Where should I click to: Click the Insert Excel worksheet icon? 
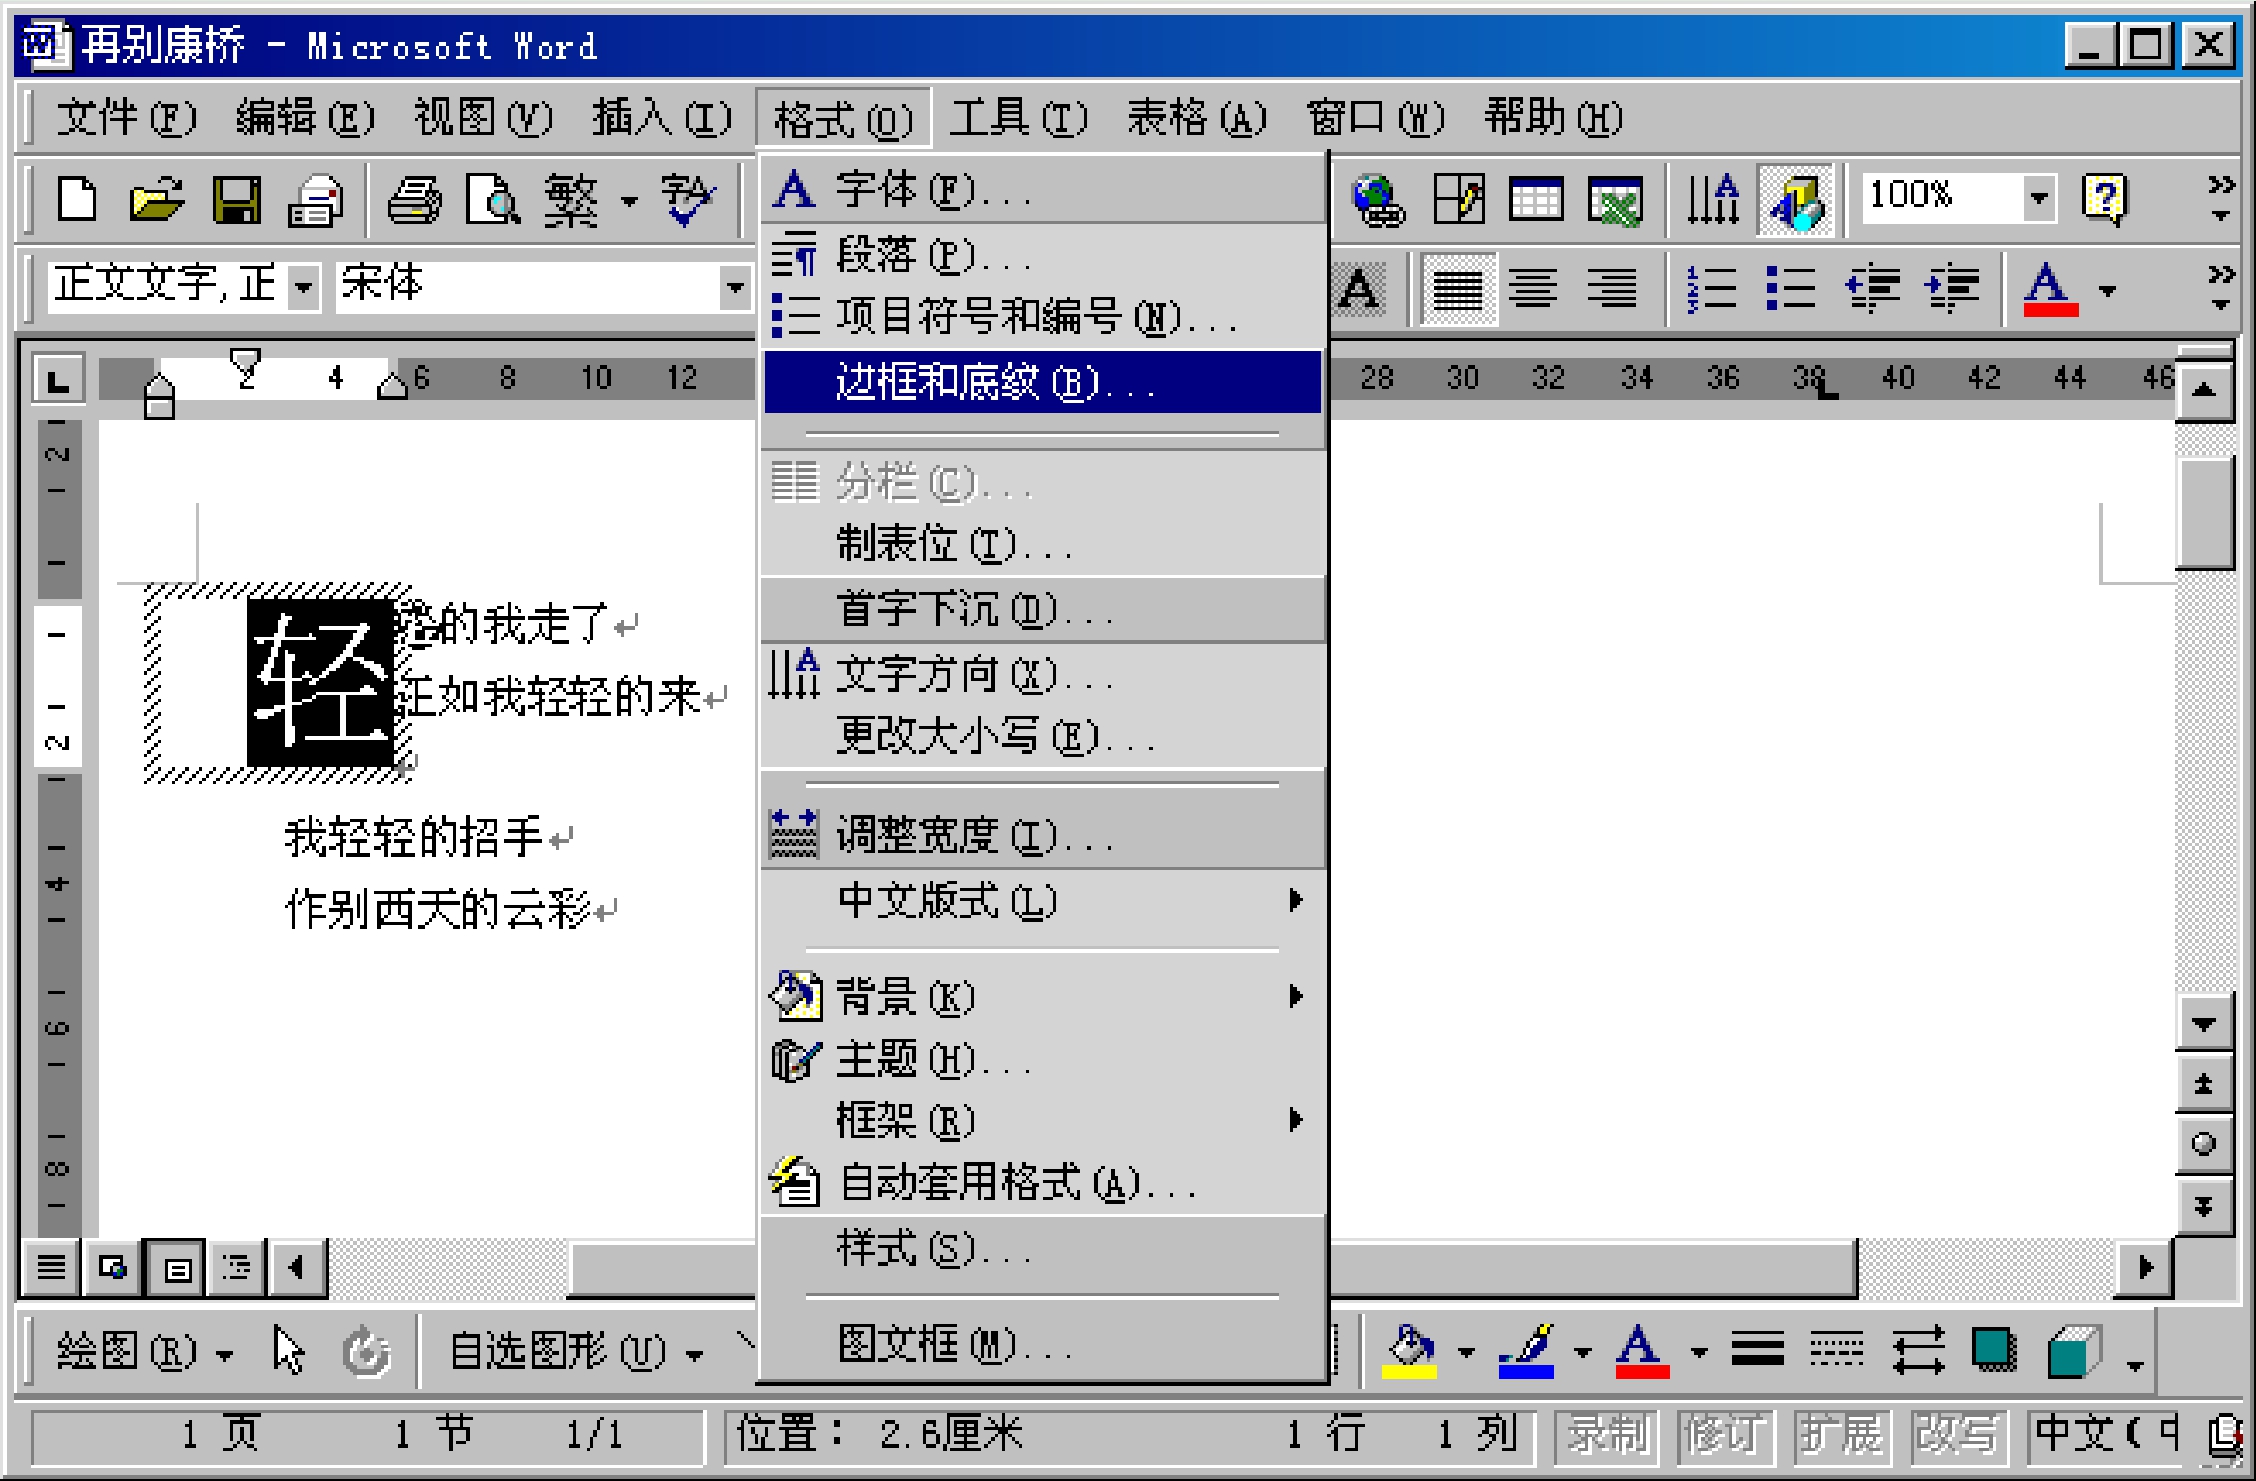pyautogui.click(x=1615, y=200)
